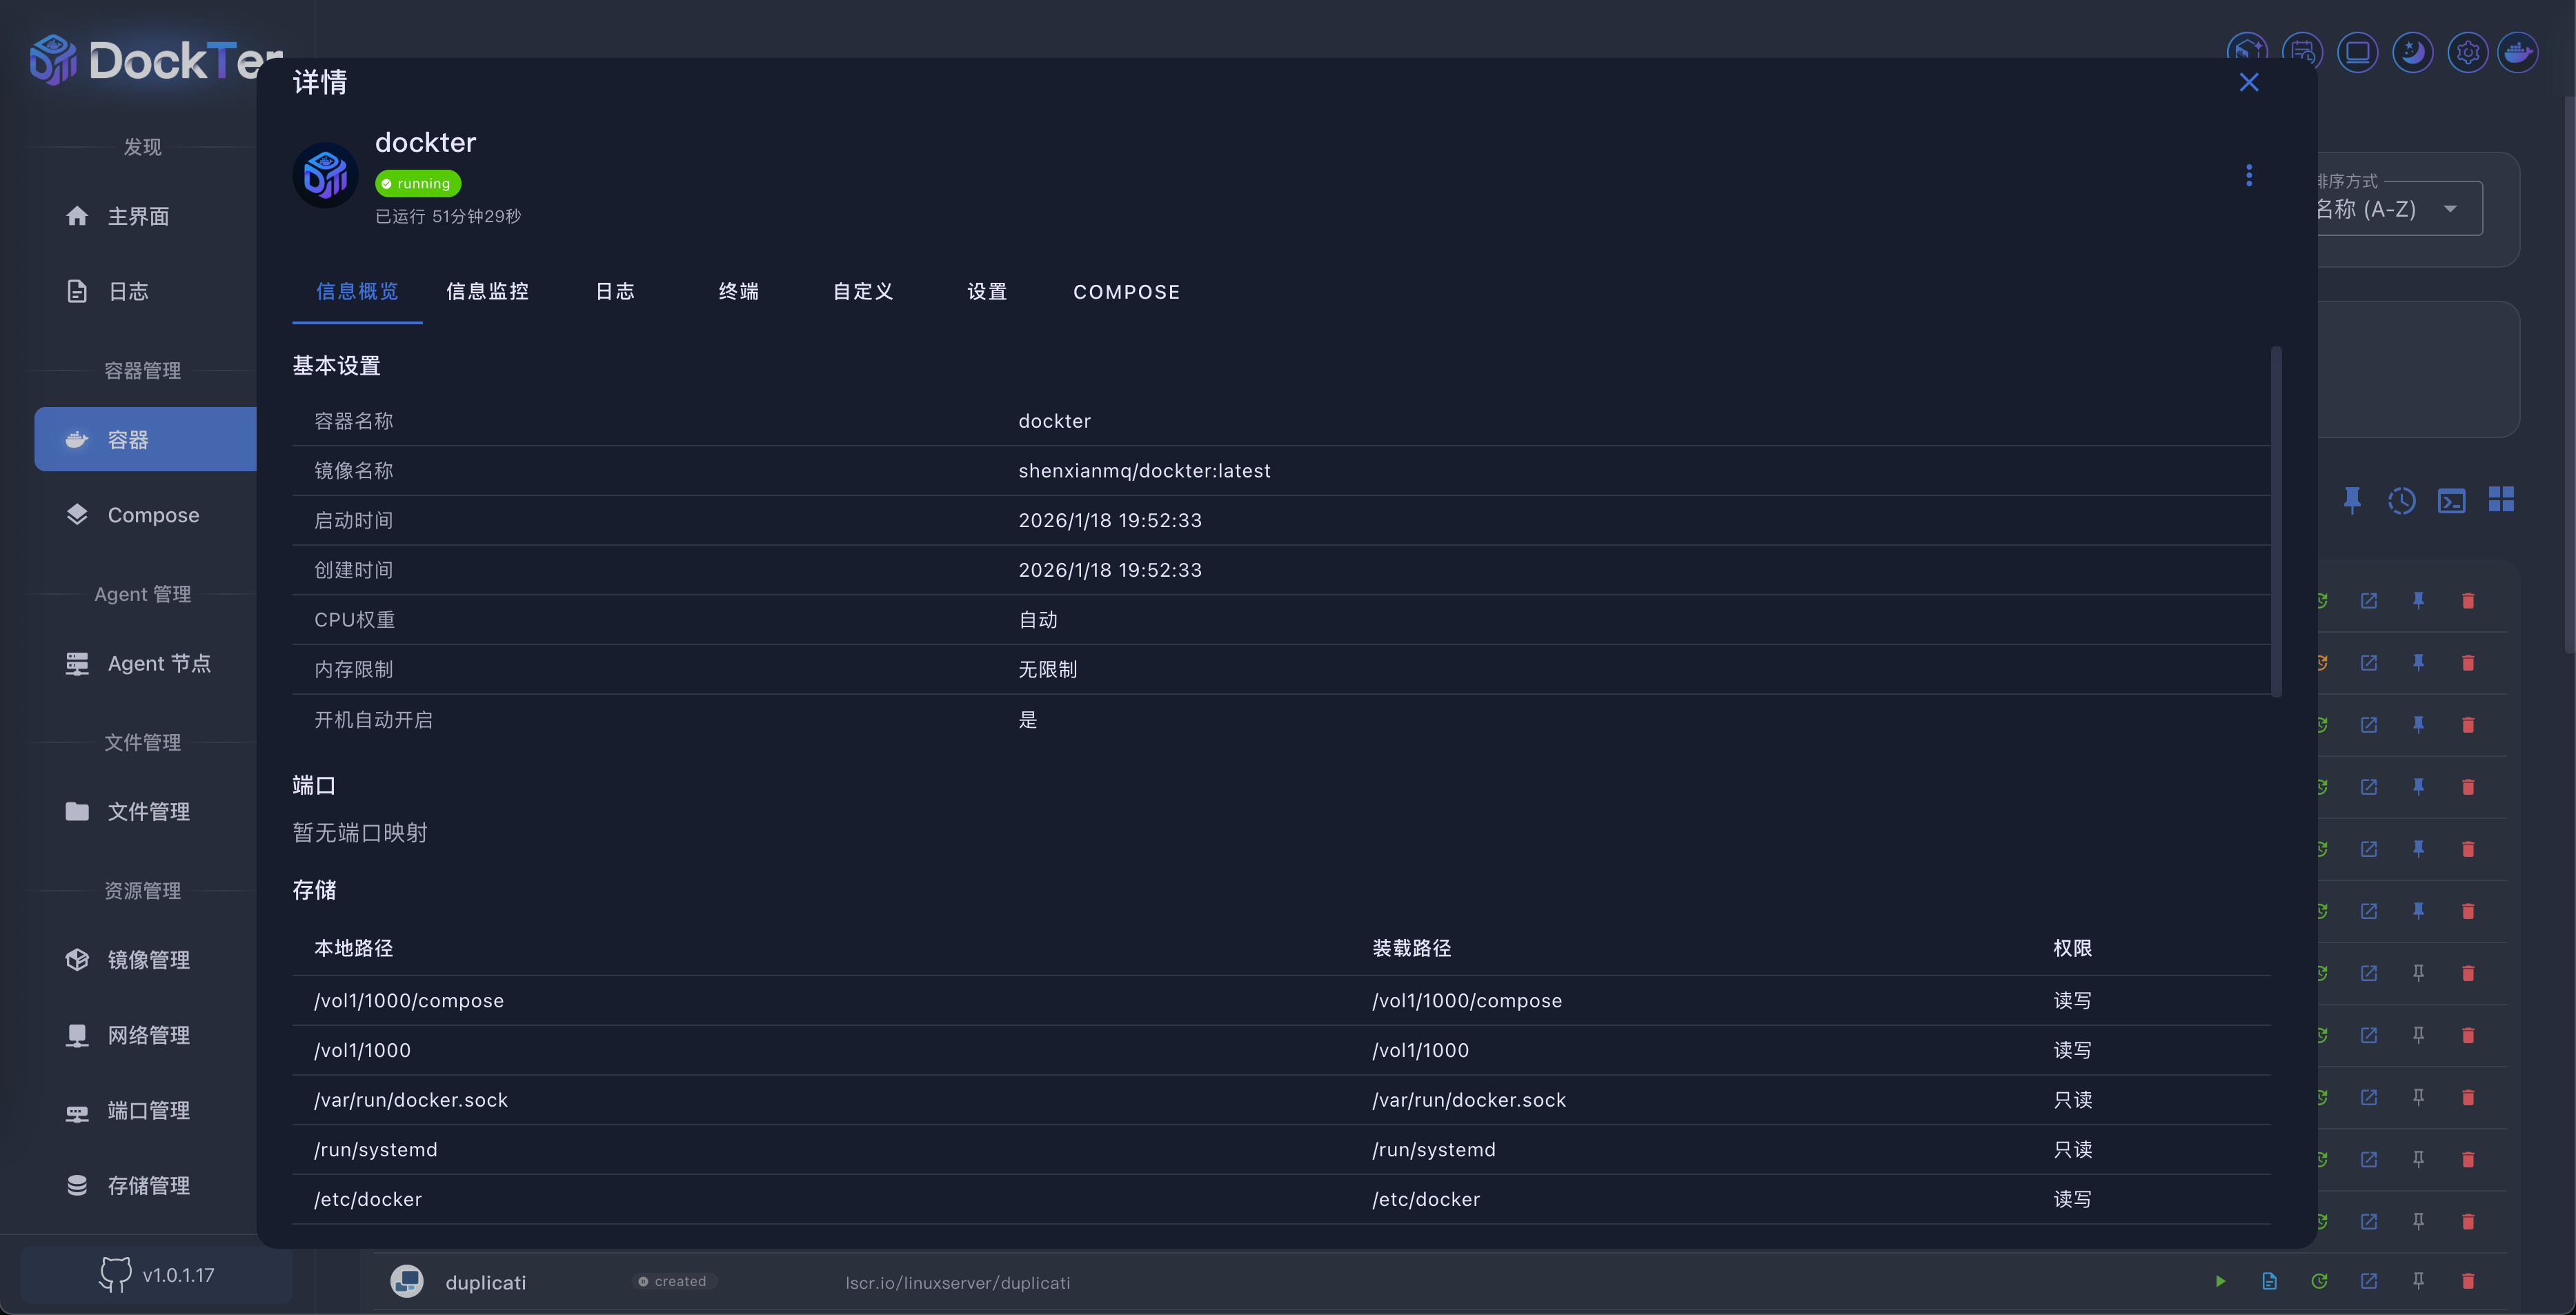Open terminal icon in container toolbar
The height and width of the screenshot is (1315, 2576).
2451,500
